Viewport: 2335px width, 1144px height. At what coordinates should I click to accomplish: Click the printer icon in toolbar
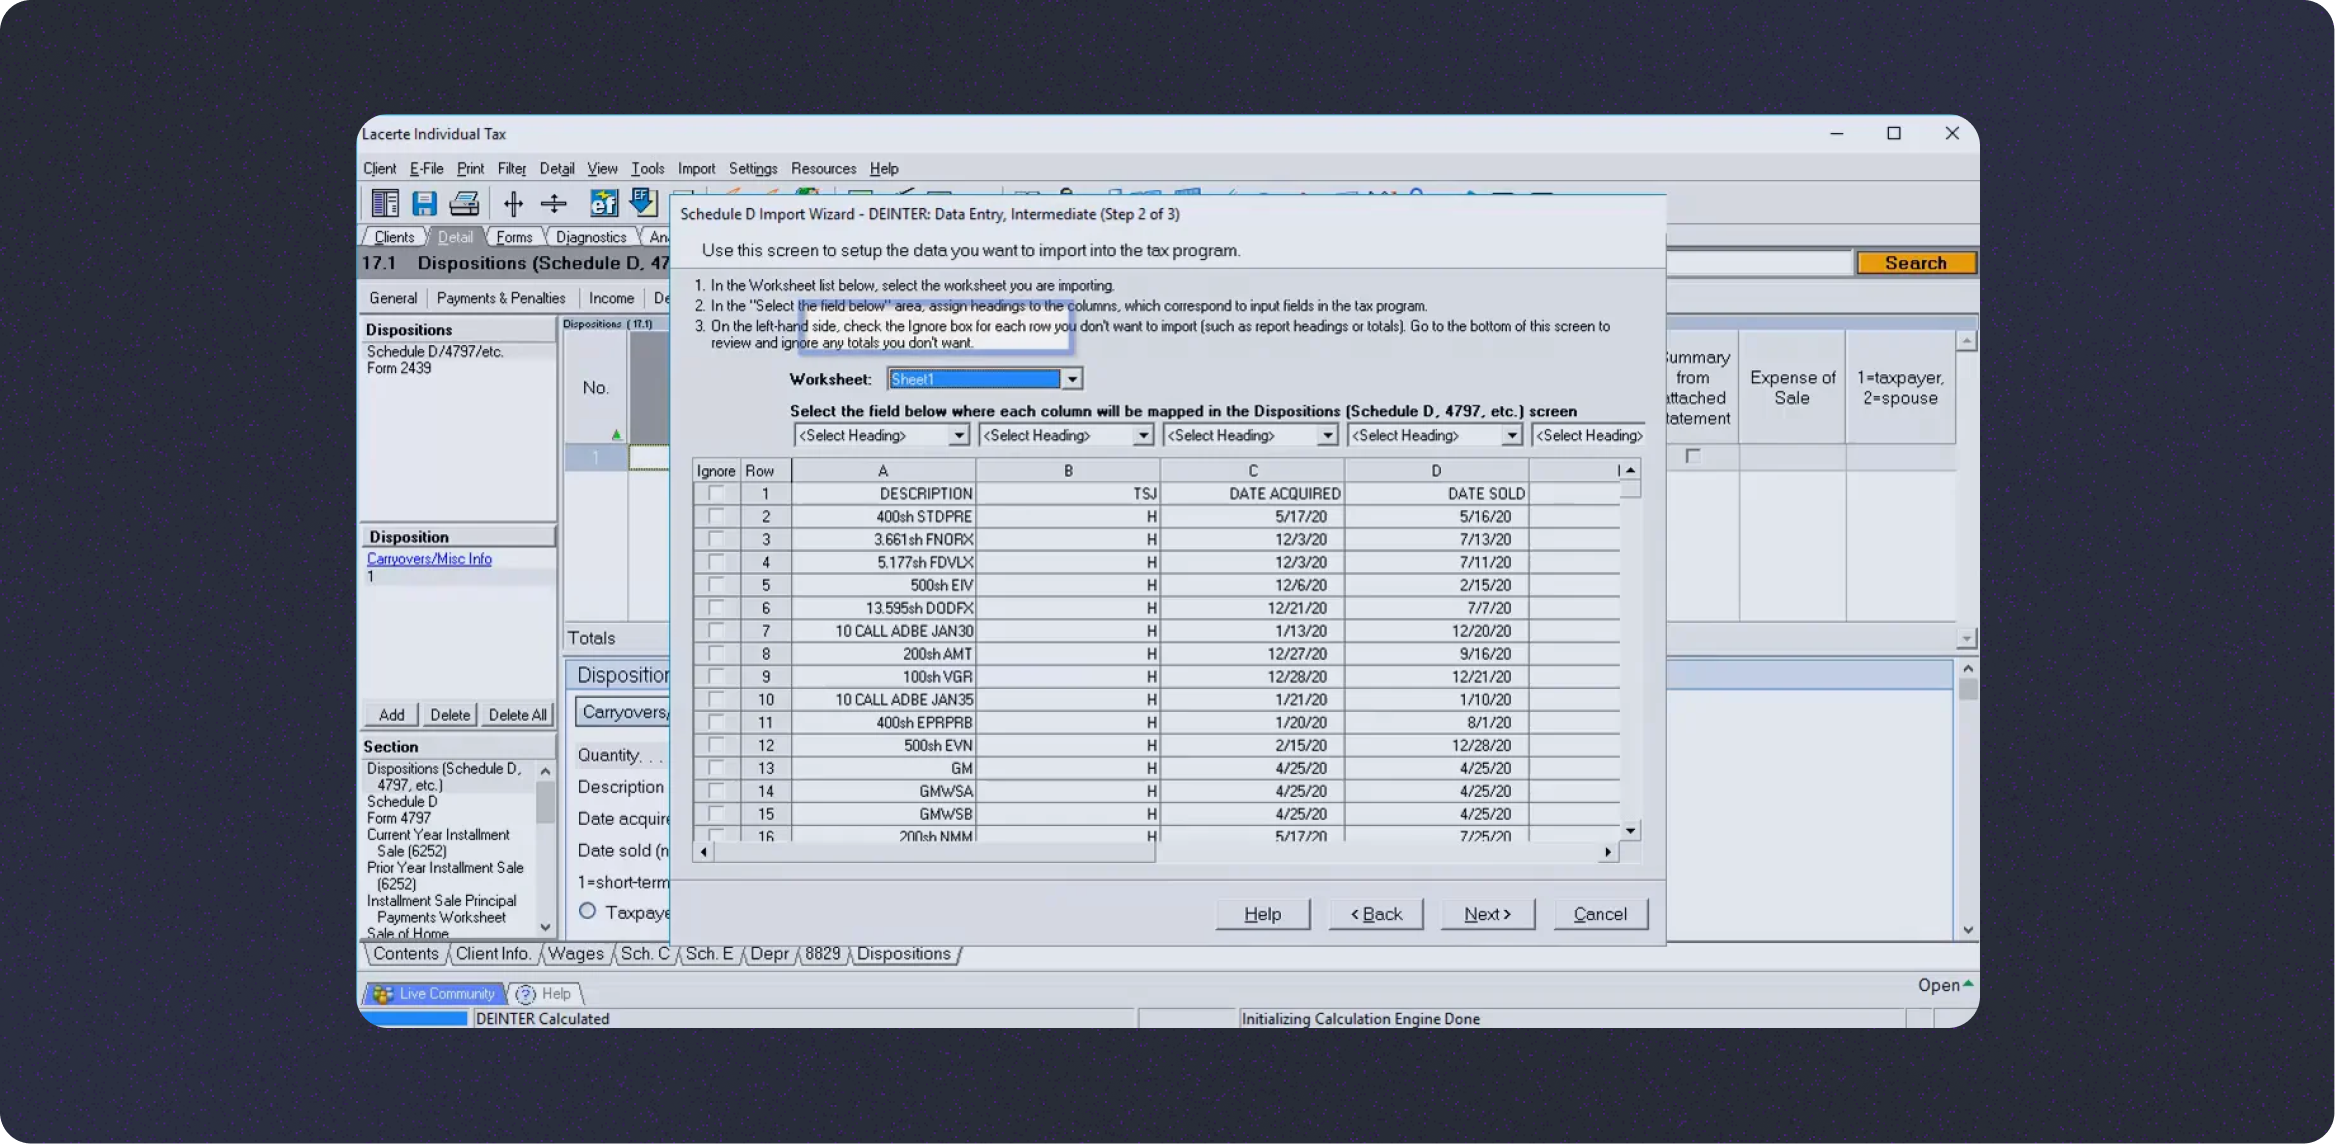coord(464,203)
